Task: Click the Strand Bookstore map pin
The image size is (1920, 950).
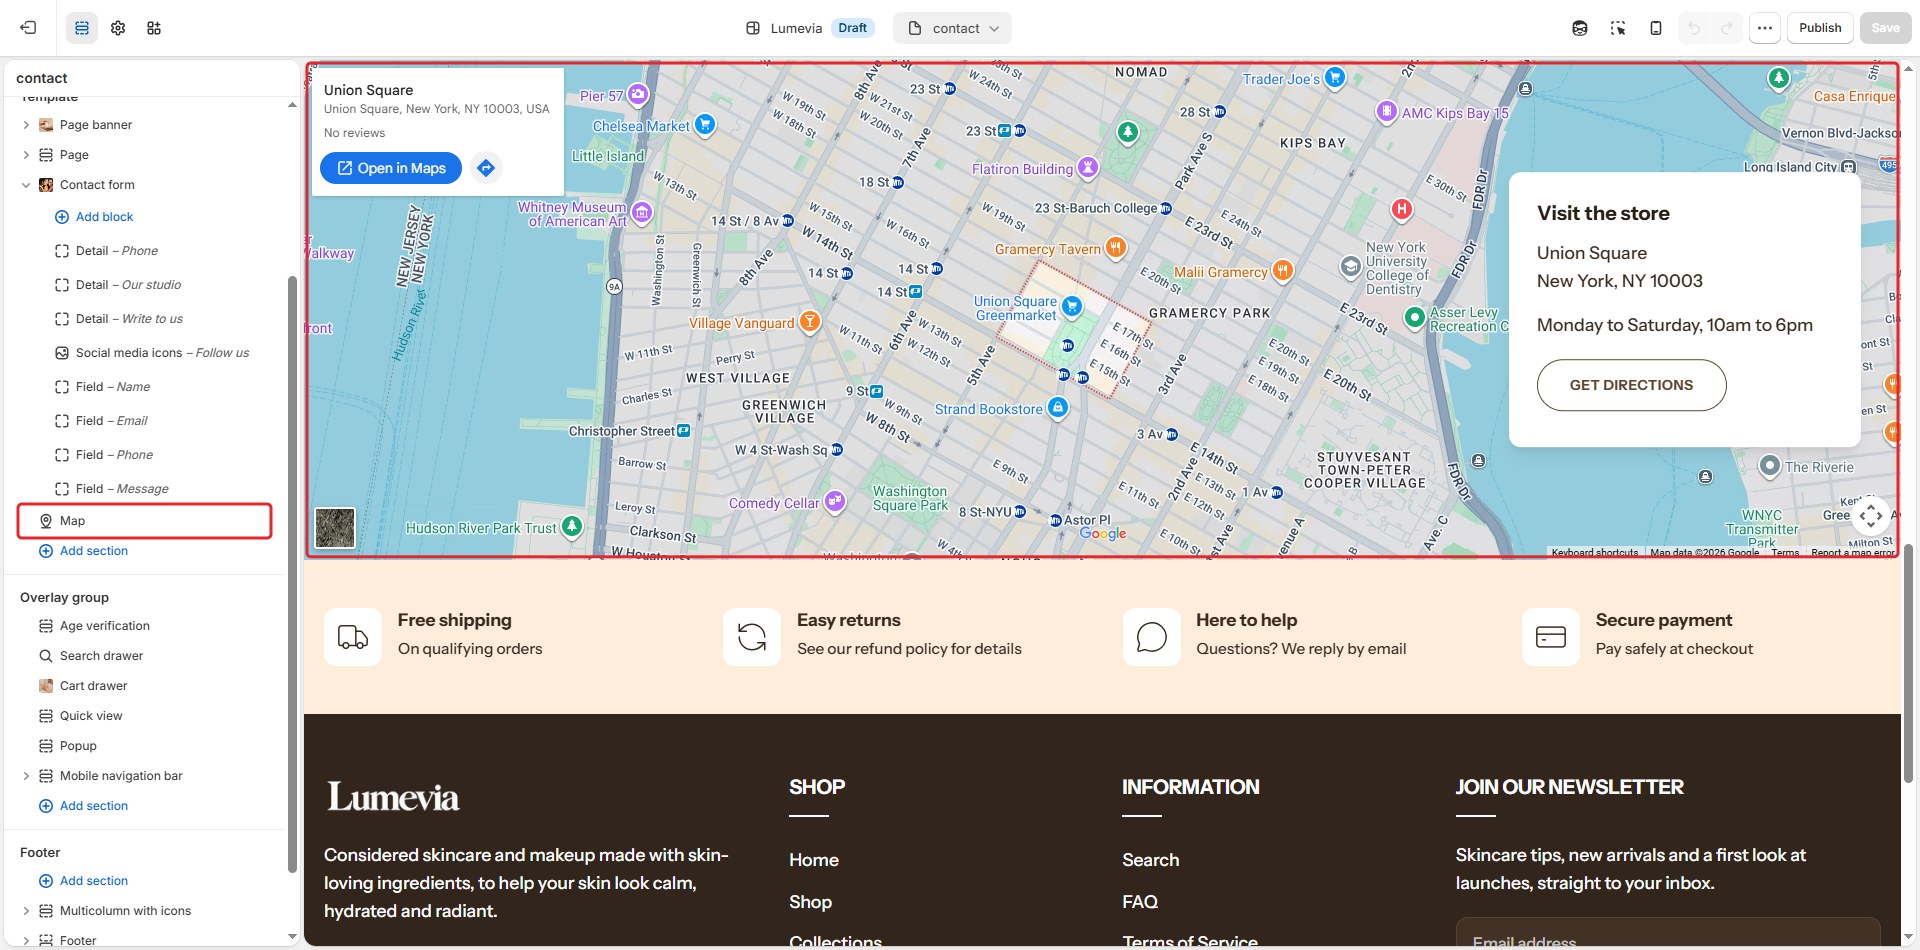Action: [1058, 407]
